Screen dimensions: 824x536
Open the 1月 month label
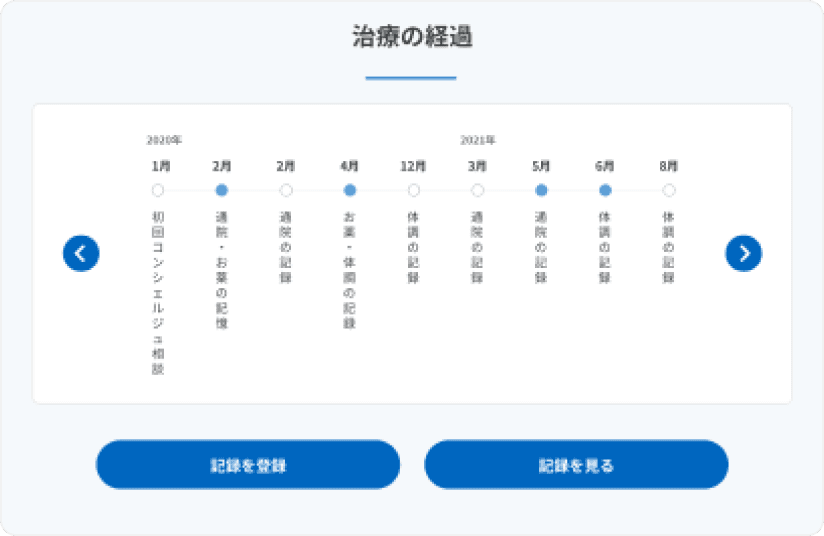point(161,166)
